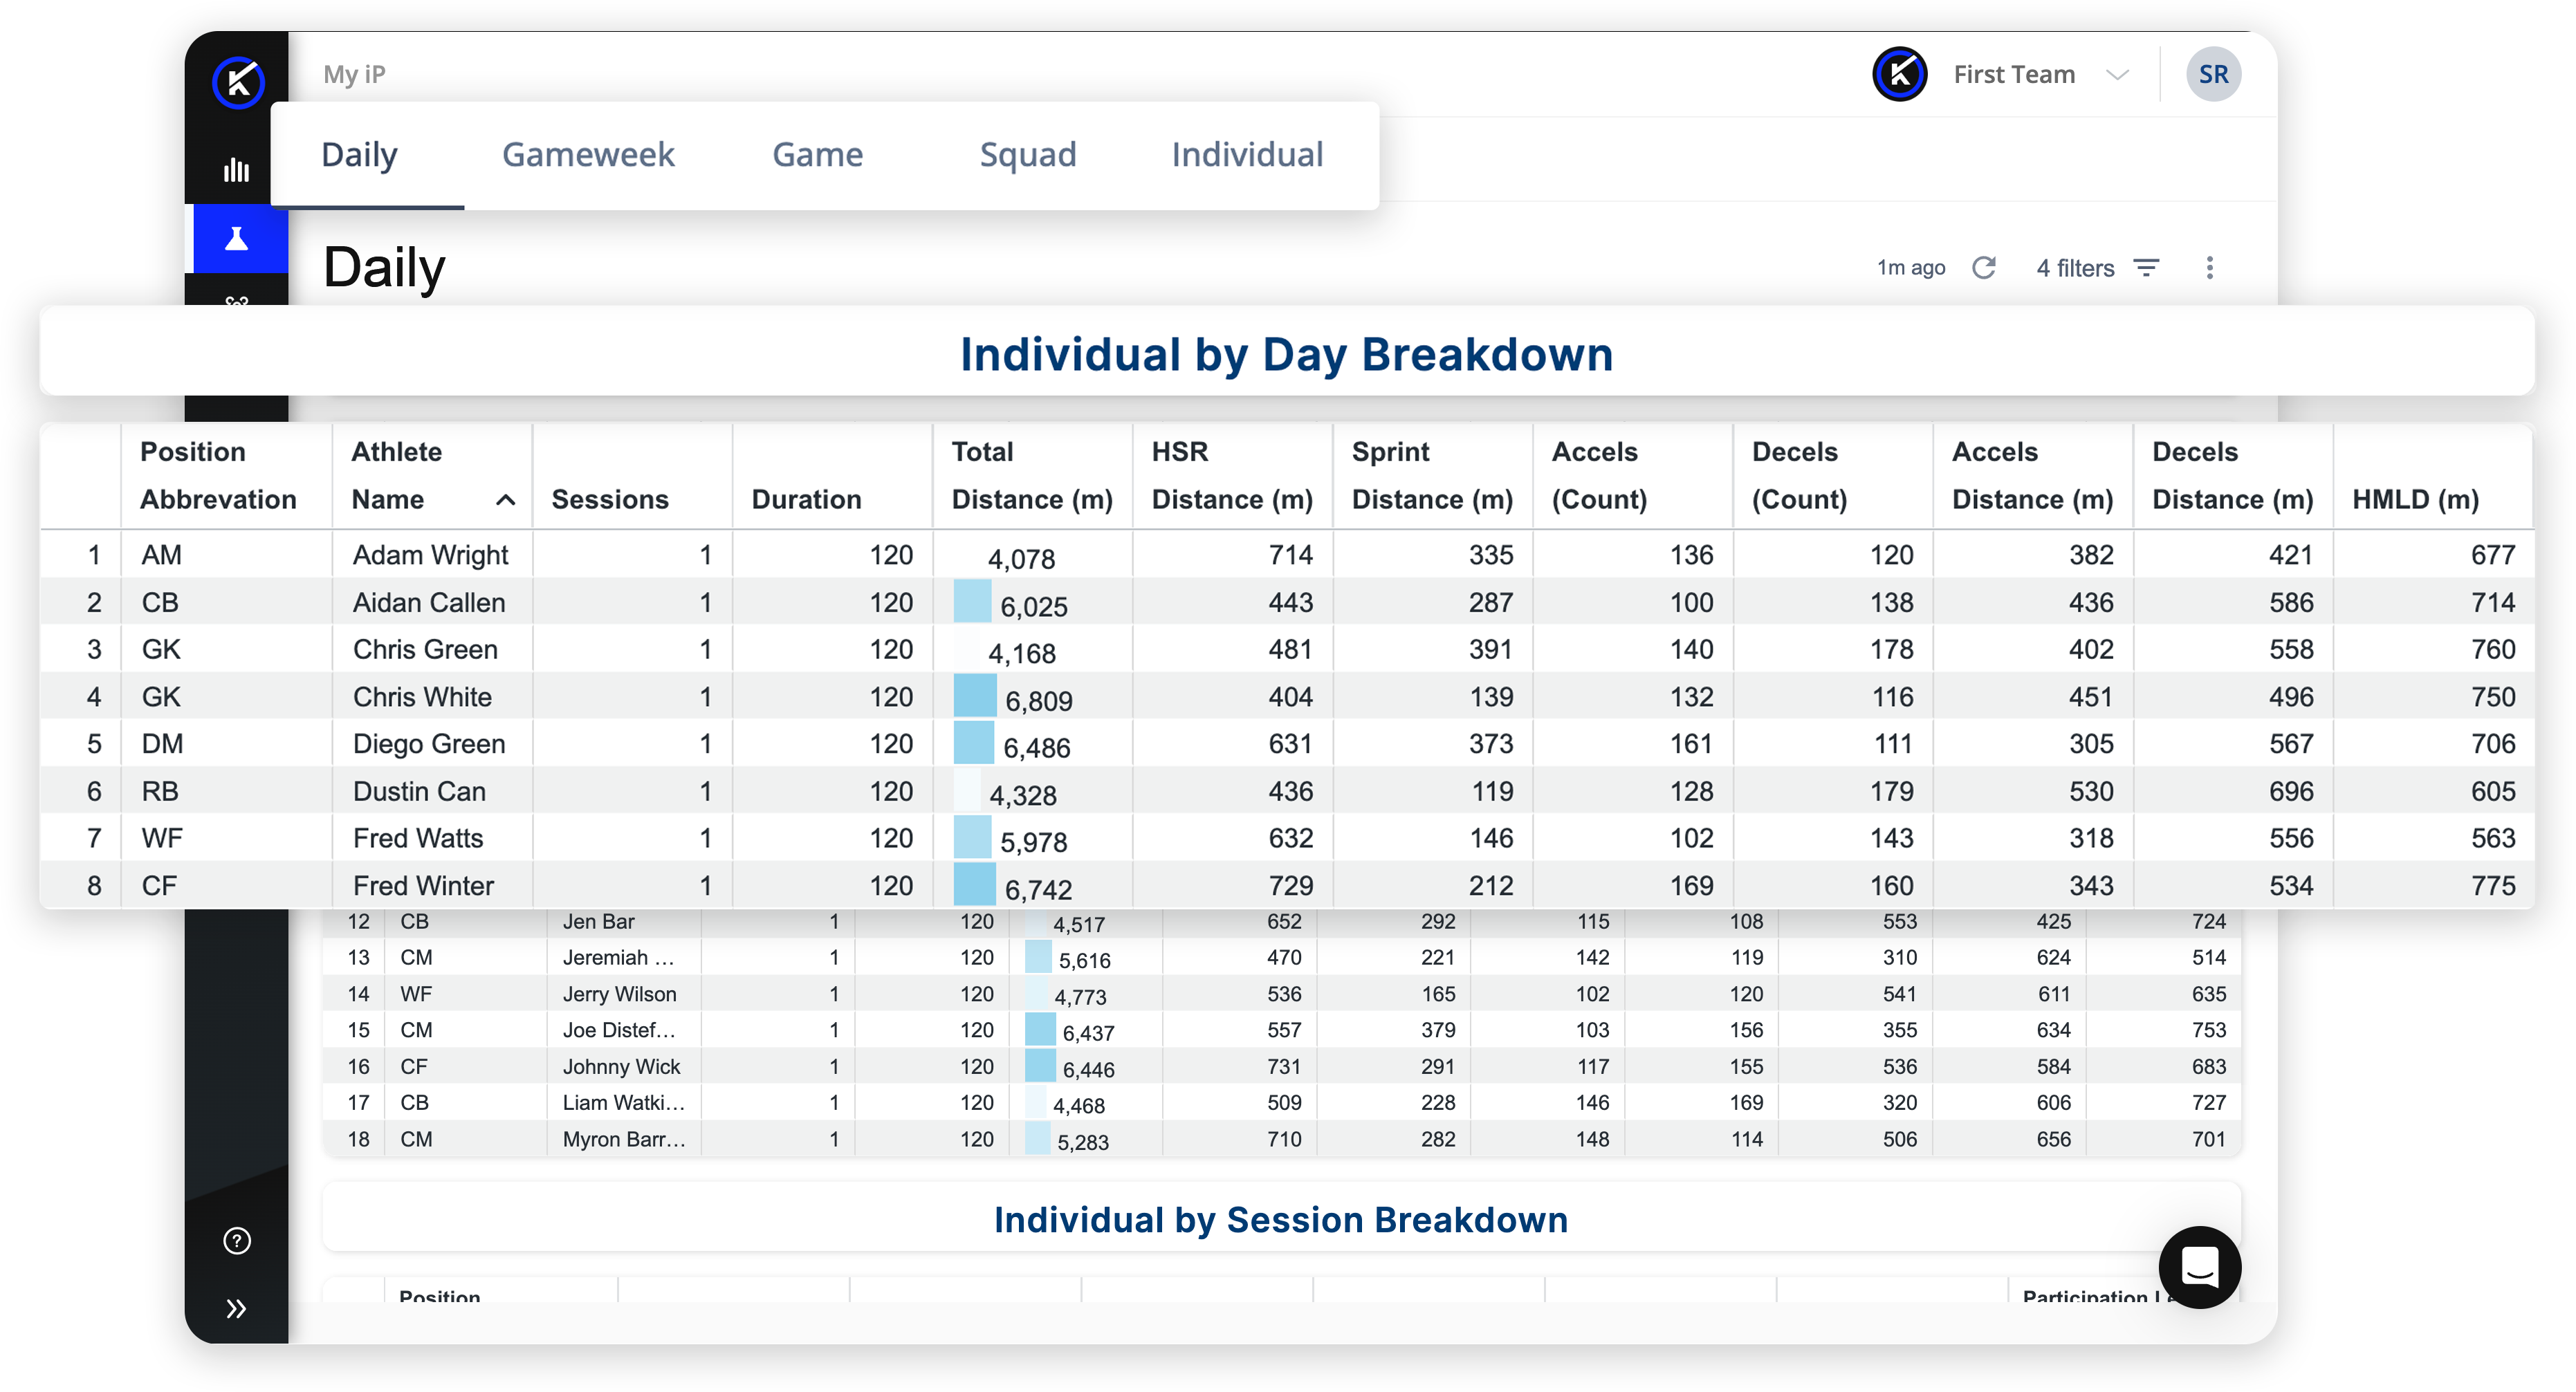Open the chat support bubble
This screenshot has width=2576, height=1392.
point(2199,1268)
